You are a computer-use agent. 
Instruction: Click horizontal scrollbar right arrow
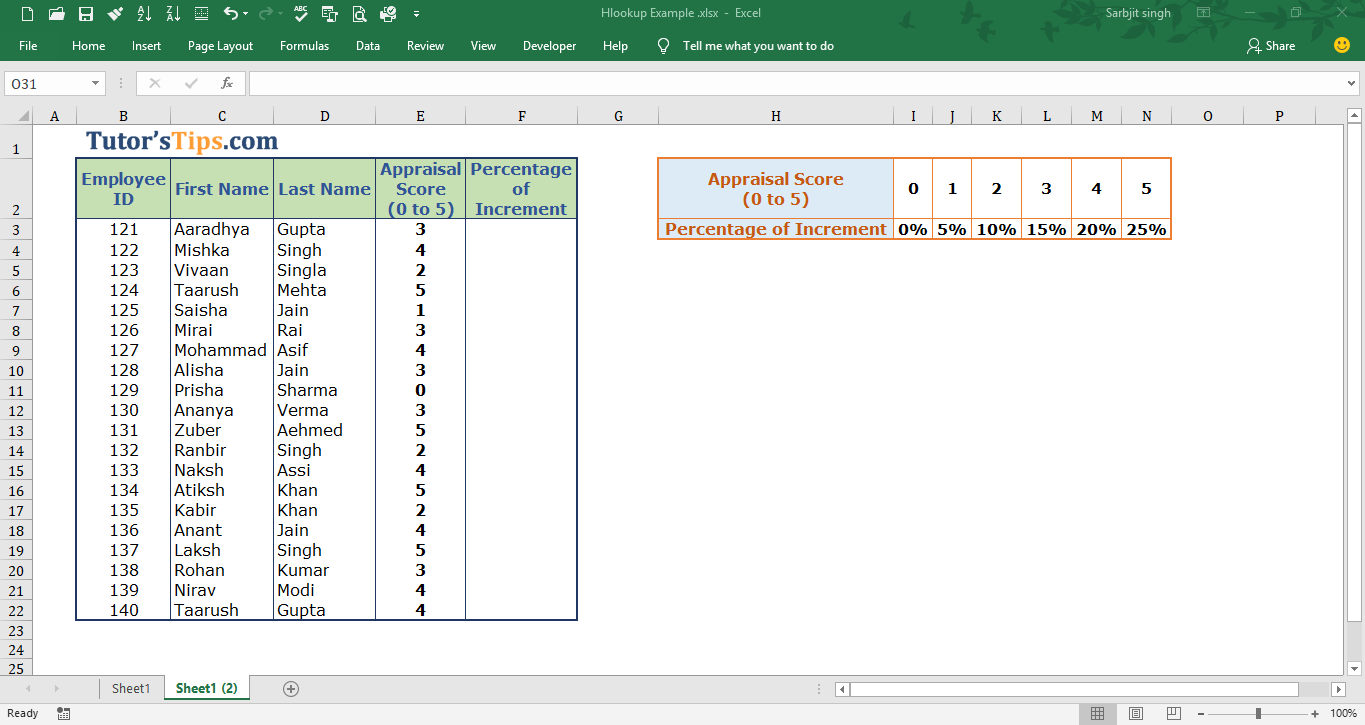point(1338,689)
